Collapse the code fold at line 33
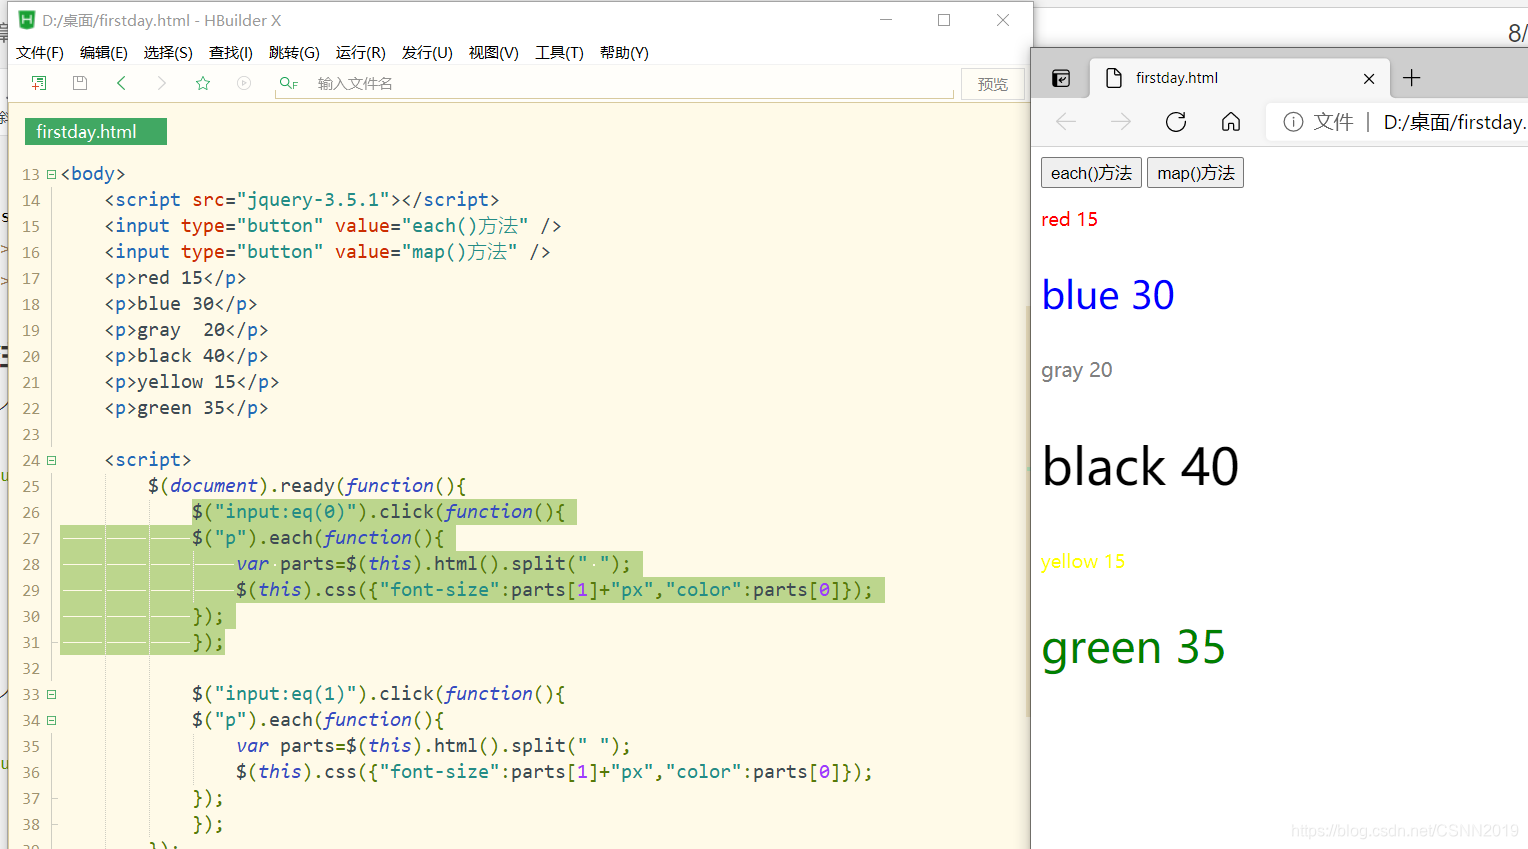Image resolution: width=1528 pixels, height=849 pixels. tap(51, 694)
